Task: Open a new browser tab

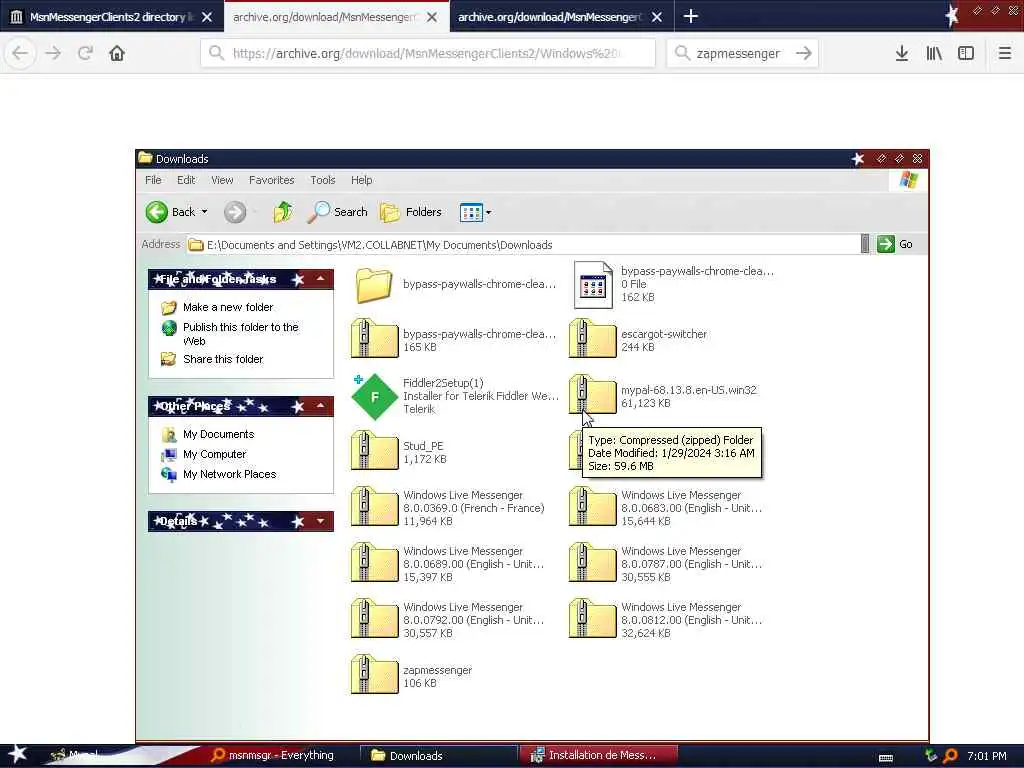Action: pyautogui.click(x=691, y=16)
